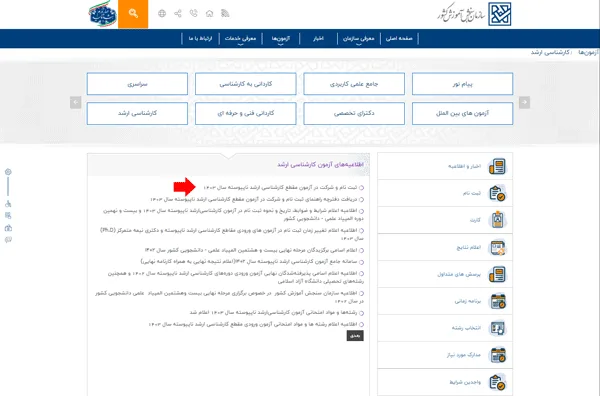Expand the معرفی خدمات menu

[240, 39]
